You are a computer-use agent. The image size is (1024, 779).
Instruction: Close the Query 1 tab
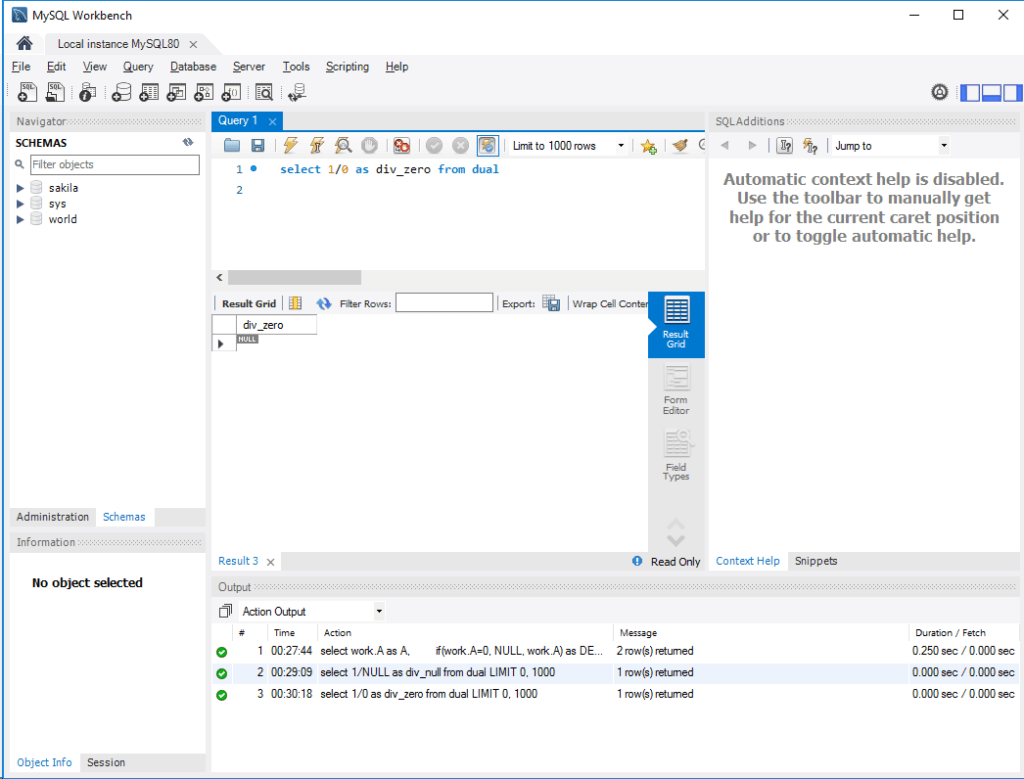pyautogui.click(x=272, y=121)
